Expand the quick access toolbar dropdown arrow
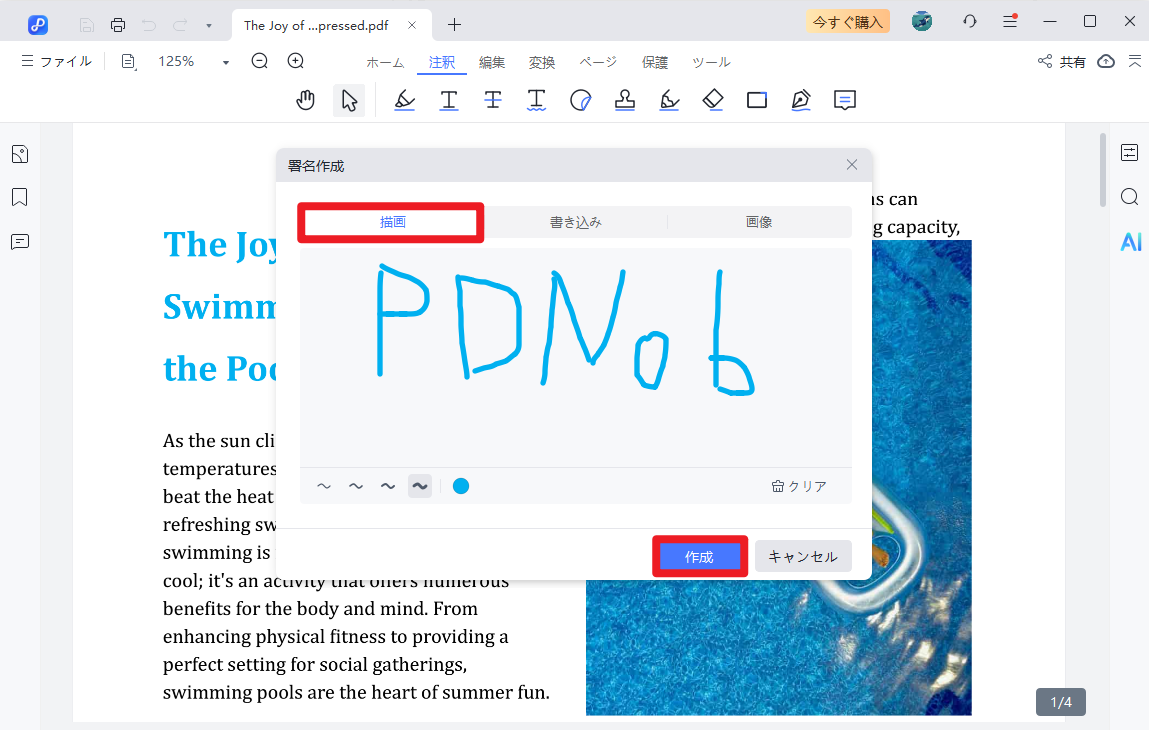The height and width of the screenshot is (730, 1149). tap(208, 25)
